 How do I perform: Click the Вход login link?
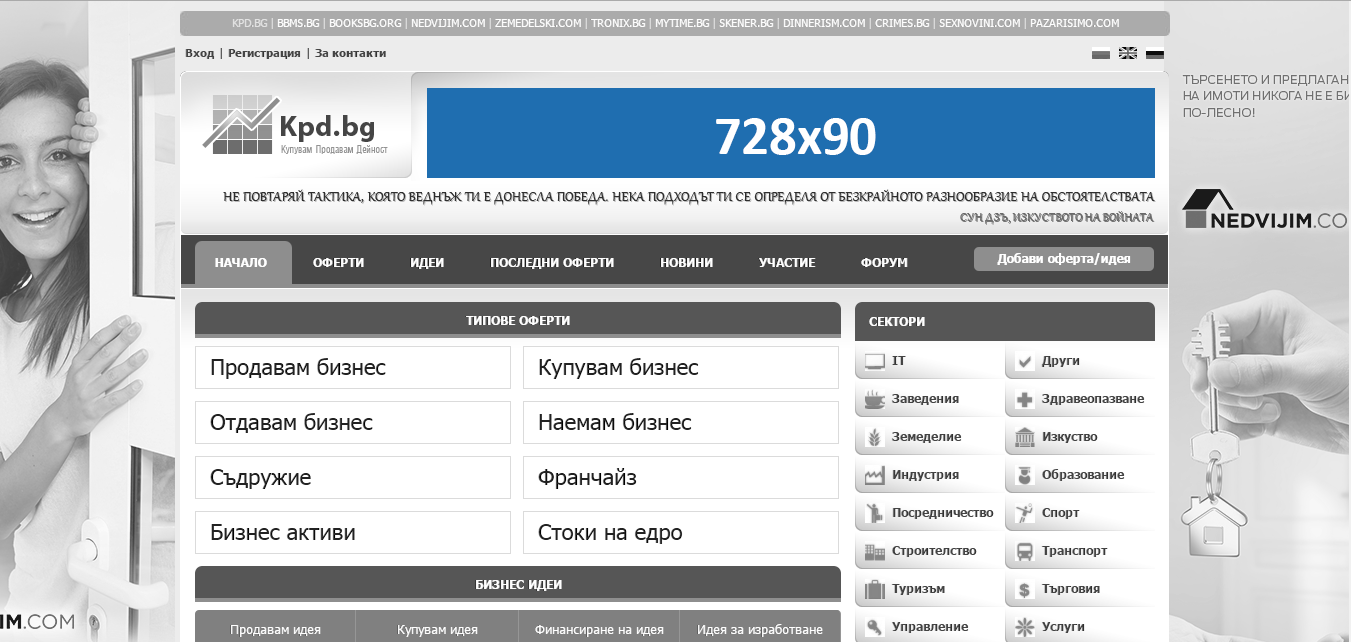point(199,53)
